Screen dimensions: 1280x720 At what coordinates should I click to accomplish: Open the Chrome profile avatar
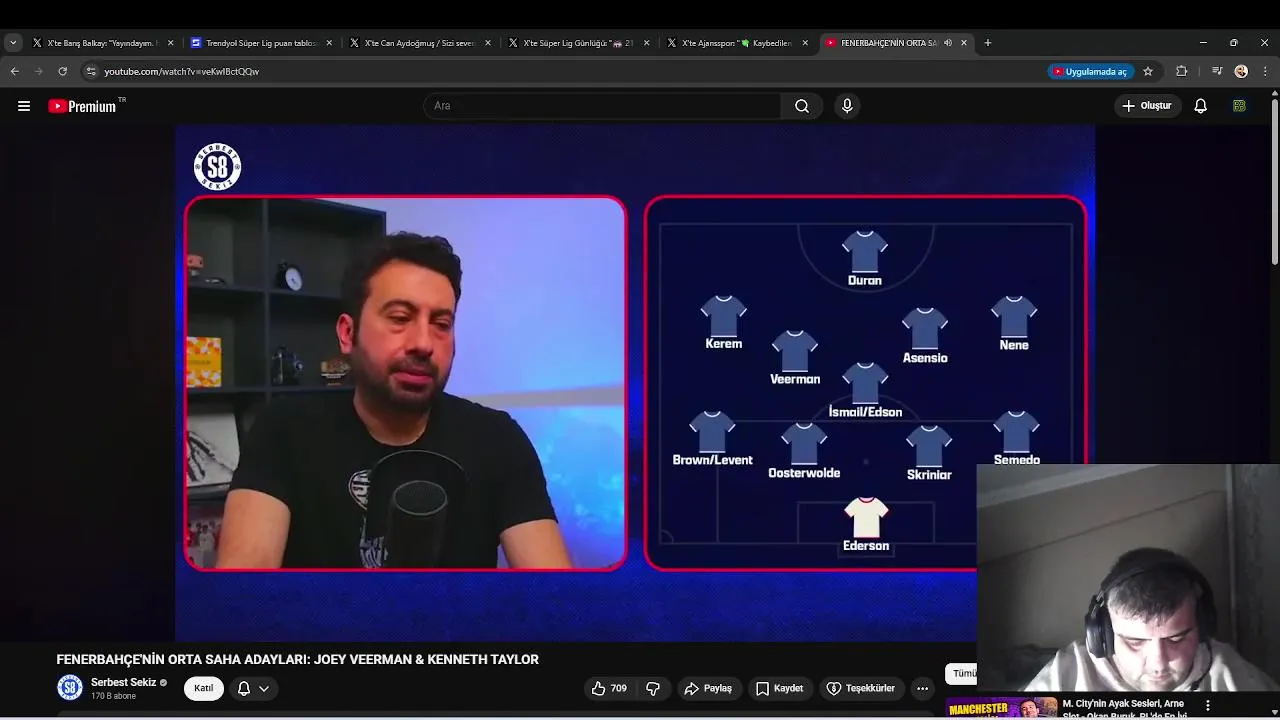tap(1241, 71)
